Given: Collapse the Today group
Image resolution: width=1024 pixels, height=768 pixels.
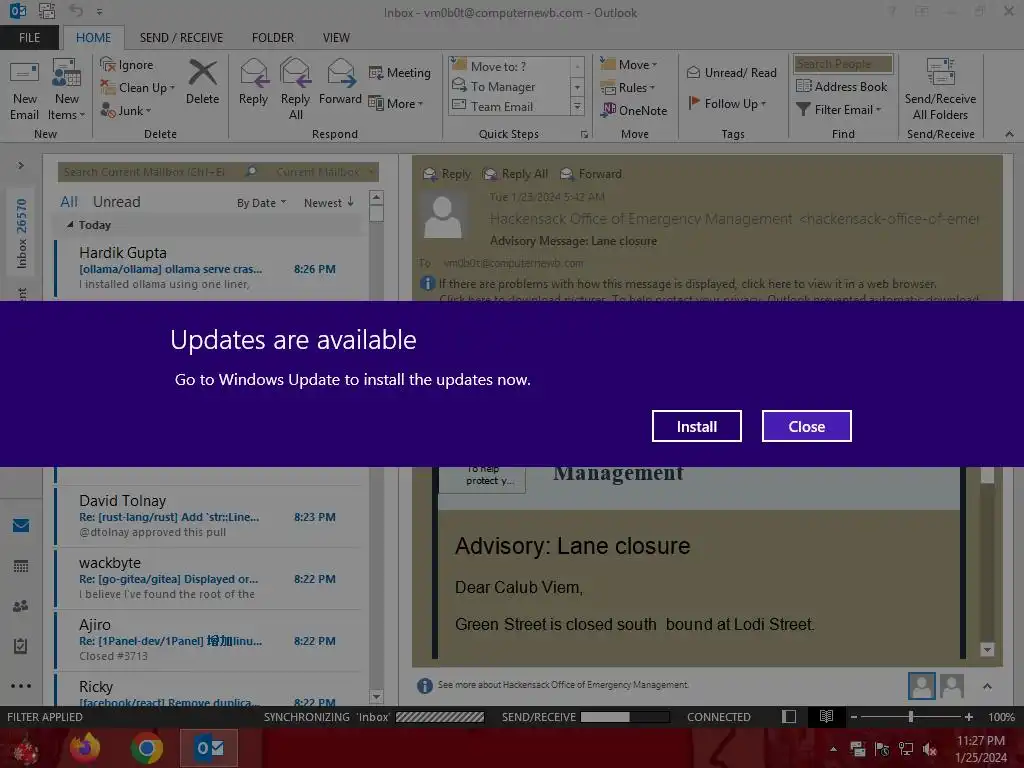Looking at the screenshot, I should pos(70,225).
